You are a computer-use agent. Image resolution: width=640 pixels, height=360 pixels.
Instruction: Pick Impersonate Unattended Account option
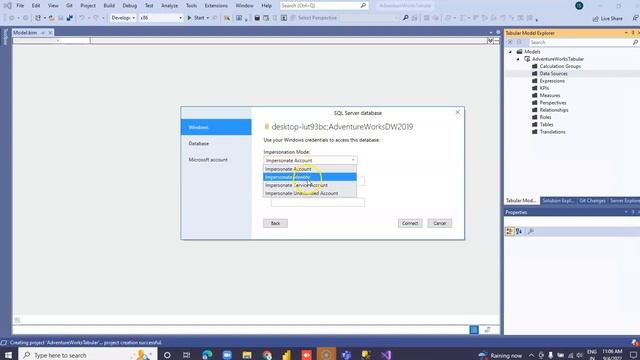coord(310,193)
